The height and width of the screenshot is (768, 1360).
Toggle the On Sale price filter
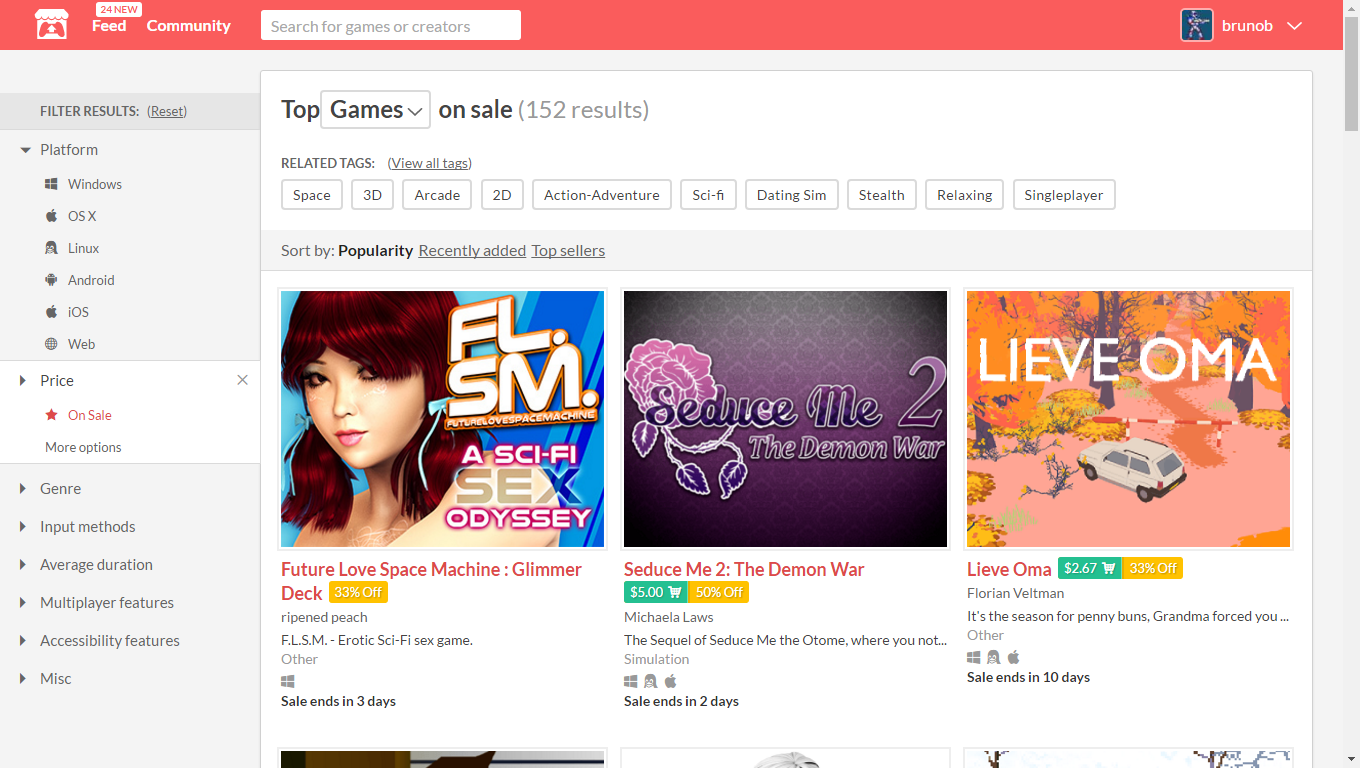(x=89, y=415)
